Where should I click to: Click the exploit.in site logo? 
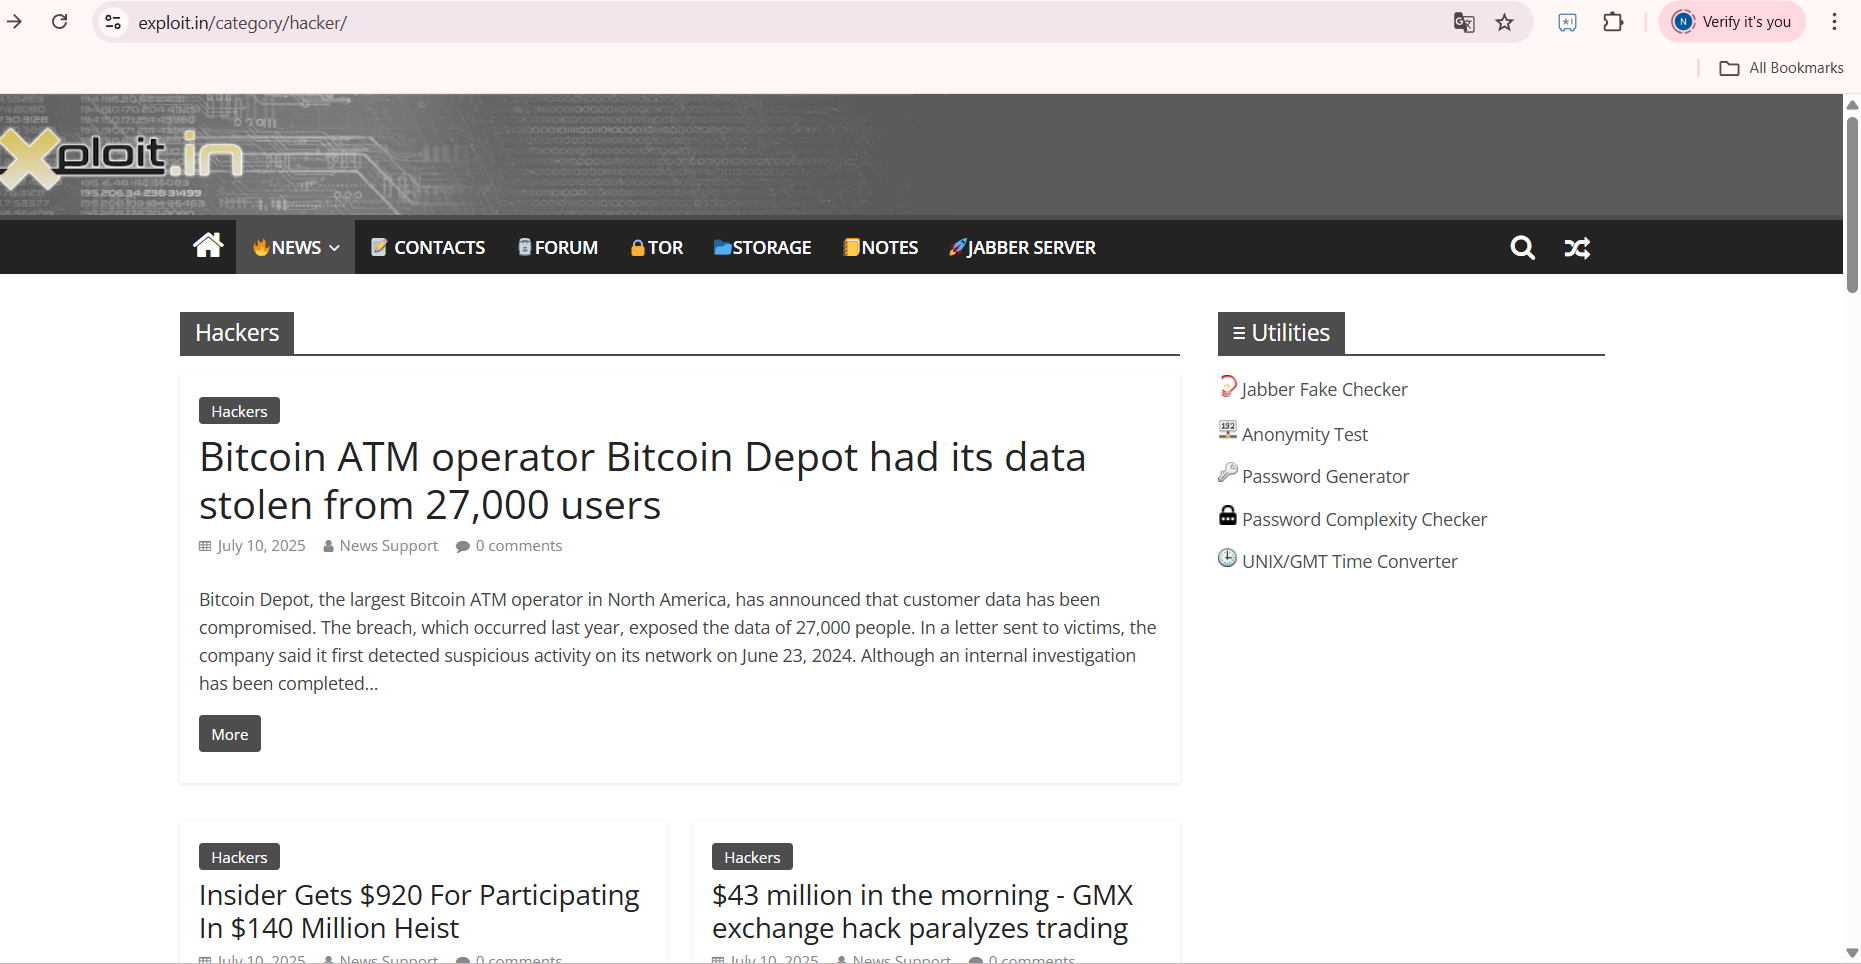122,158
